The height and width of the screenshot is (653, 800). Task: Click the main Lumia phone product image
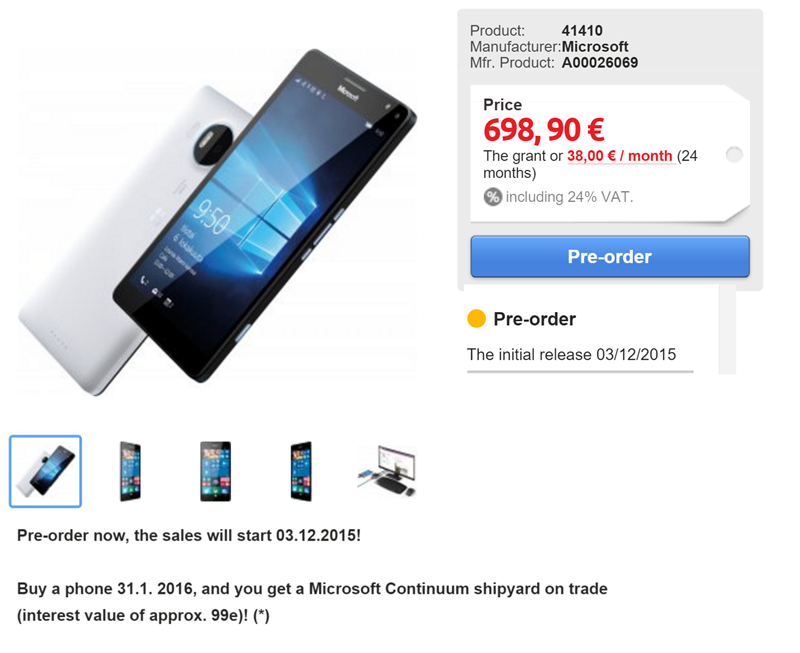[217, 222]
